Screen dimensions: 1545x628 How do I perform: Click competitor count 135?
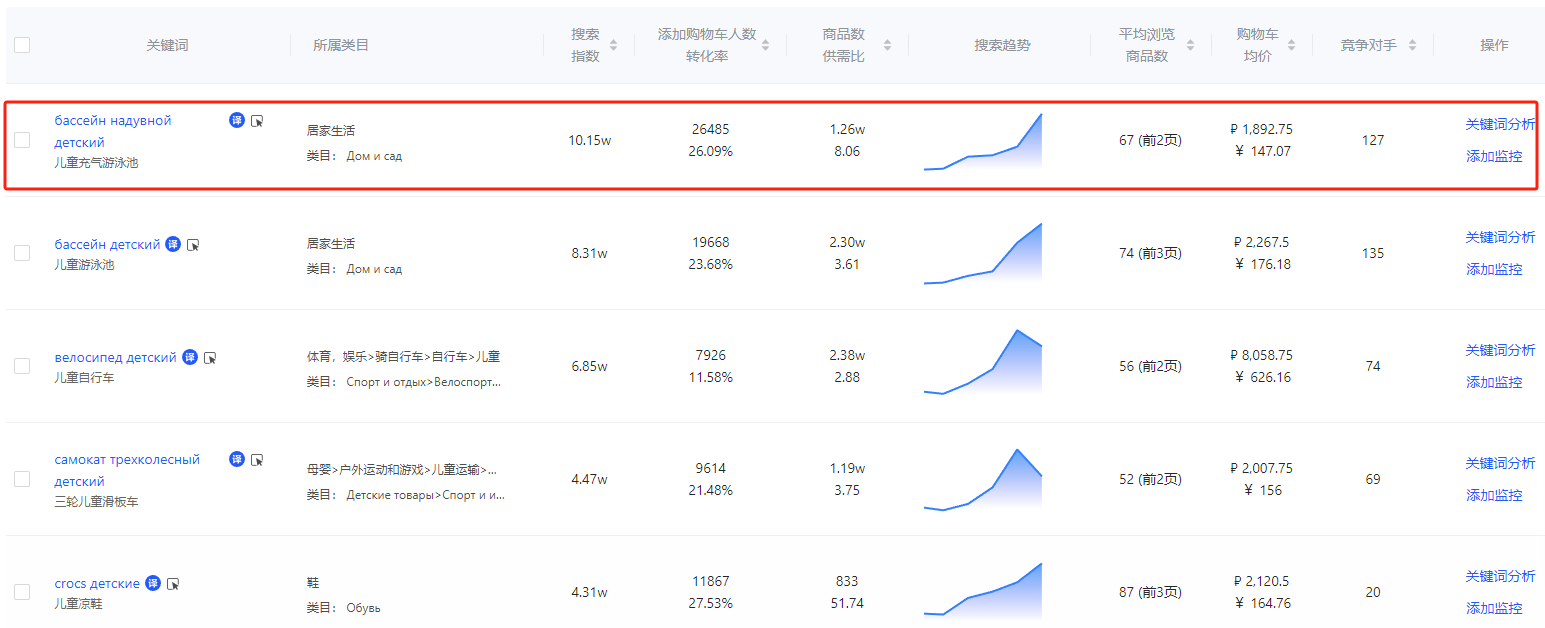point(1373,253)
